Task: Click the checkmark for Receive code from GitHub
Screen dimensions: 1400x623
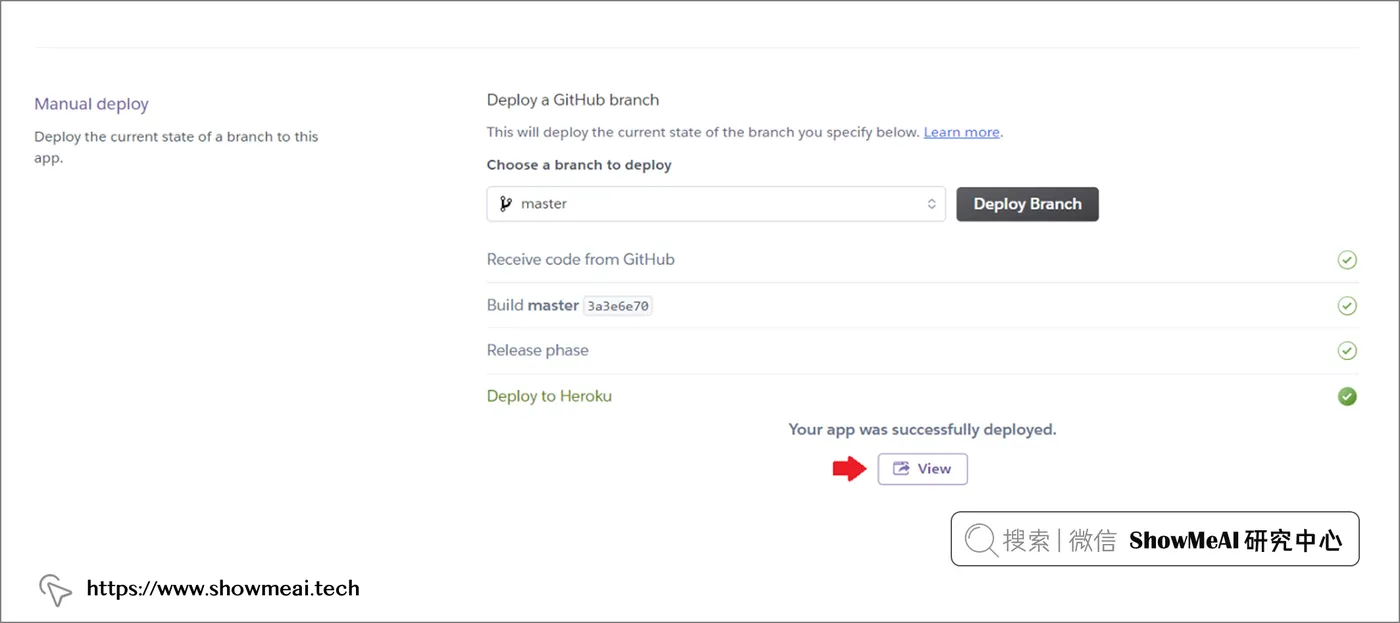Action: click(1347, 260)
